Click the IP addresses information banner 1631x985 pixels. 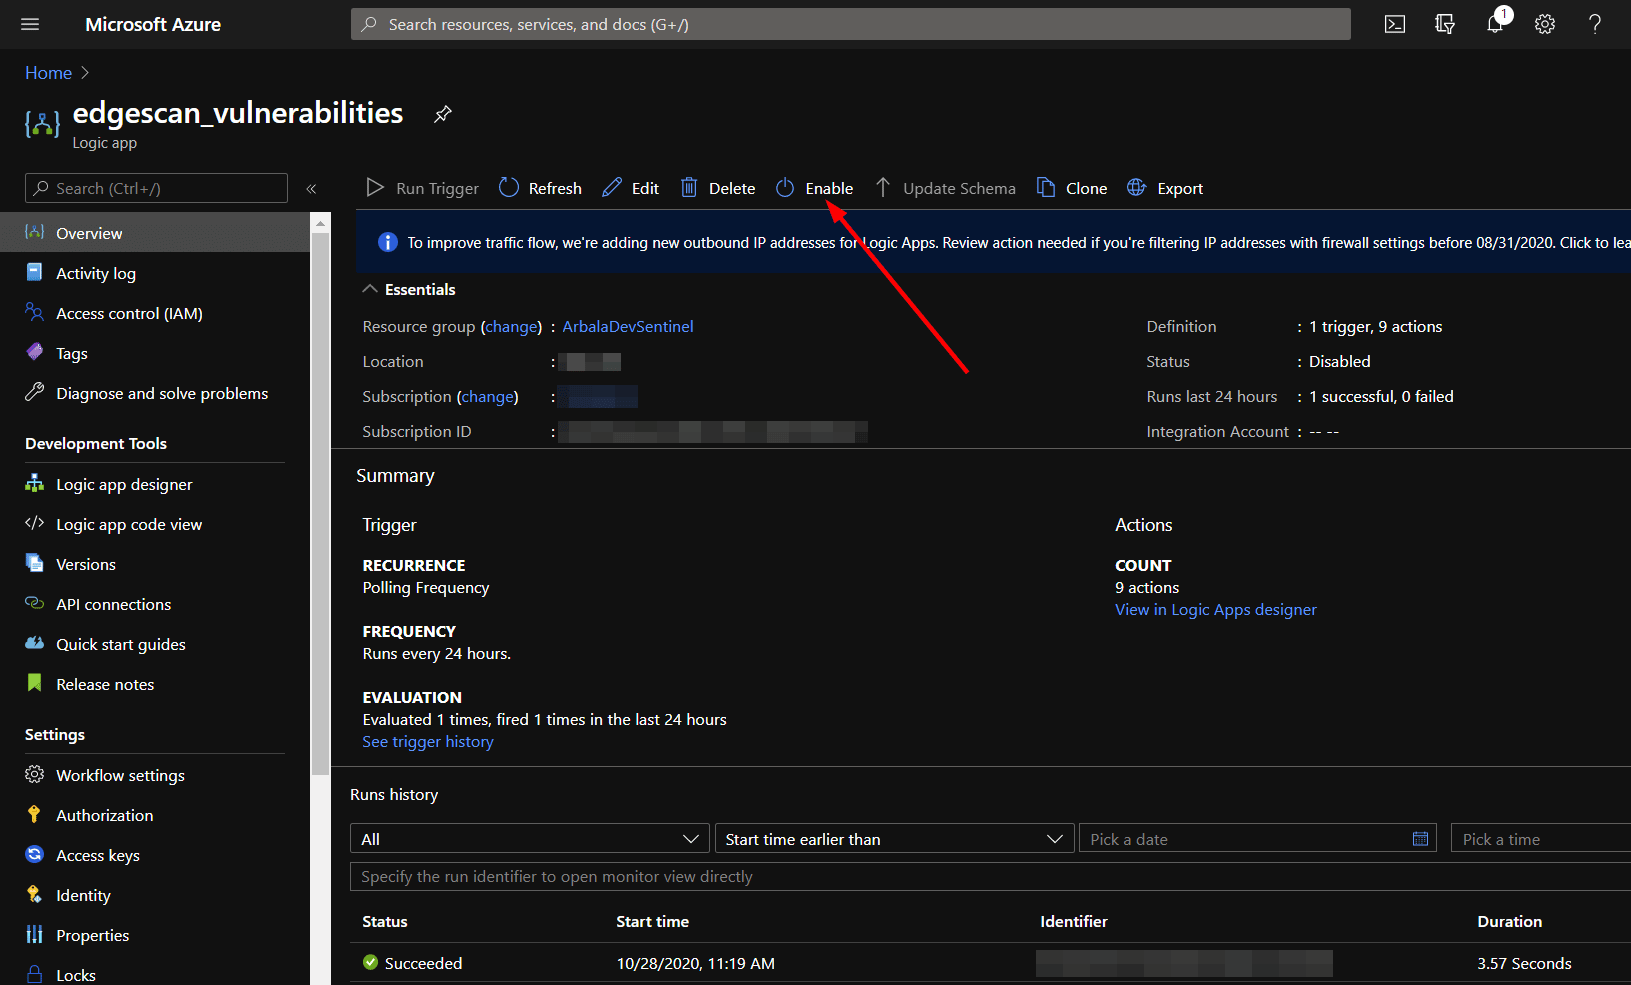point(993,242)
